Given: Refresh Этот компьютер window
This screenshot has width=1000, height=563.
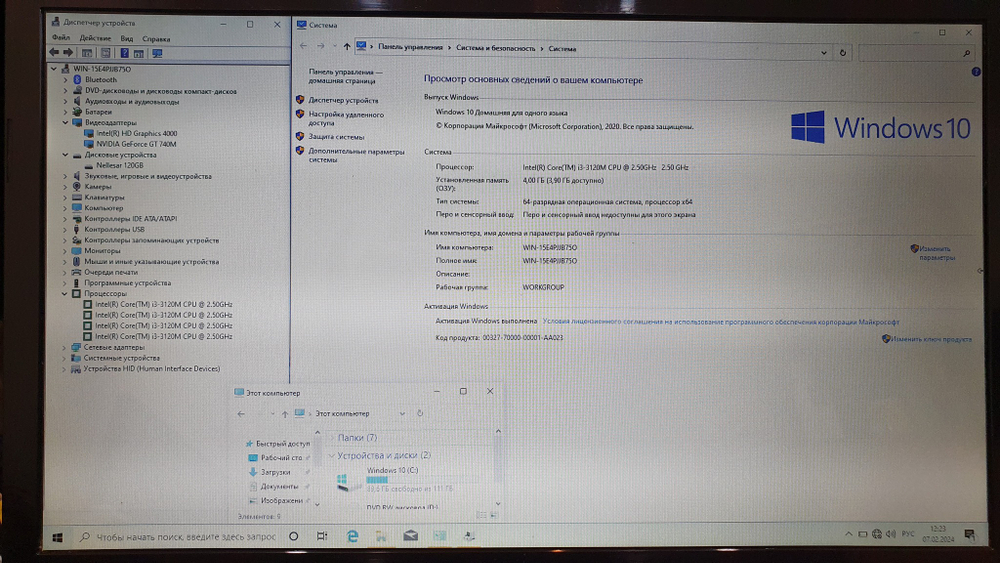Looking at the screenshot, I should click(420, 413).
